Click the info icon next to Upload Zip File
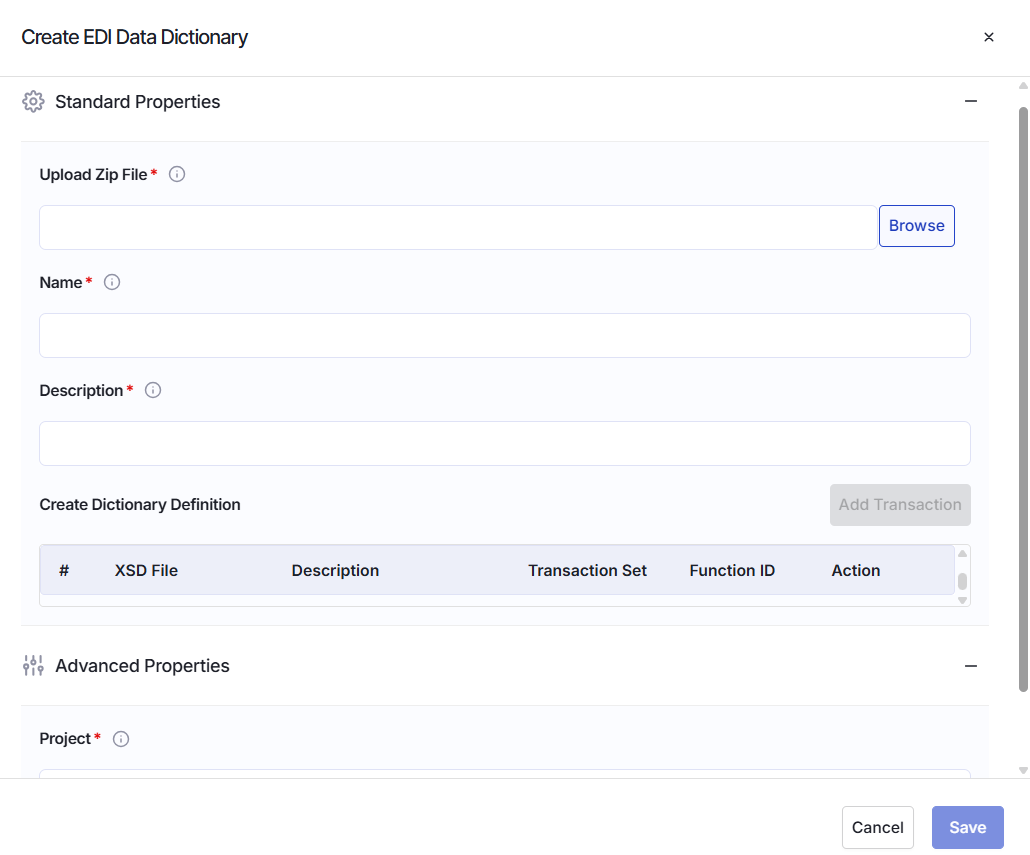 (x=177, y=174)
